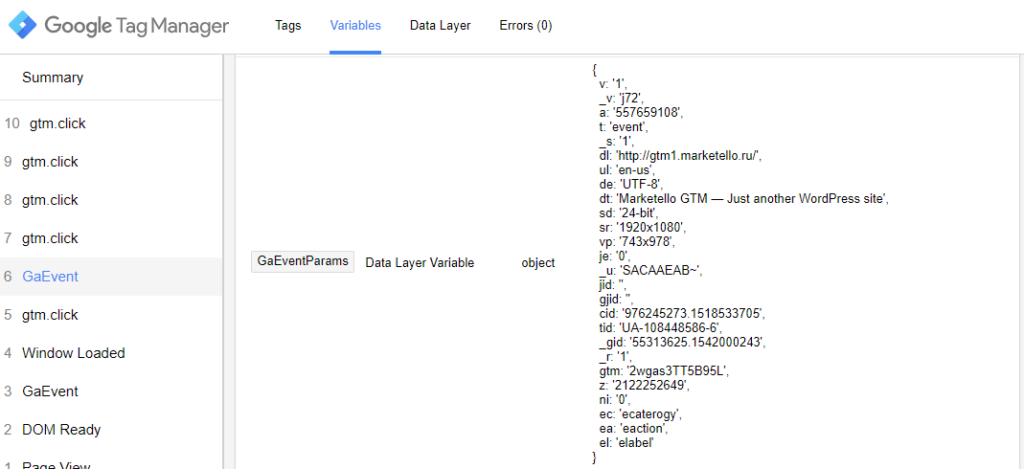
Task: Select the Window Loaded event
Action: 73,353
